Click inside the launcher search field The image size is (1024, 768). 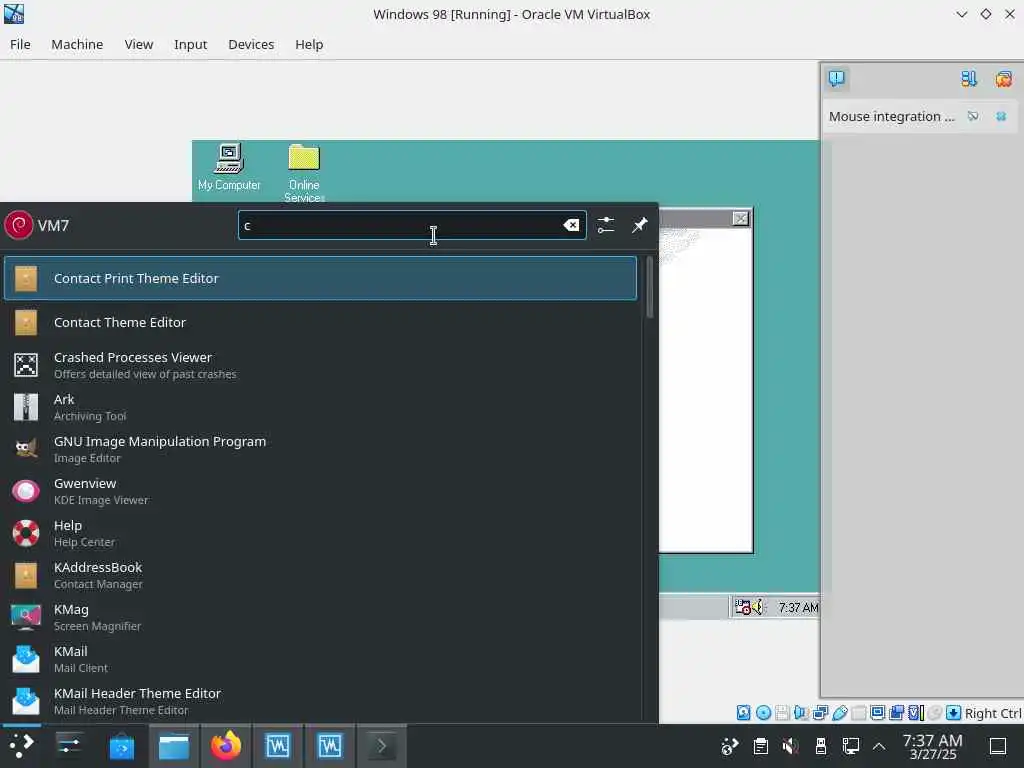tap(412, 225)
